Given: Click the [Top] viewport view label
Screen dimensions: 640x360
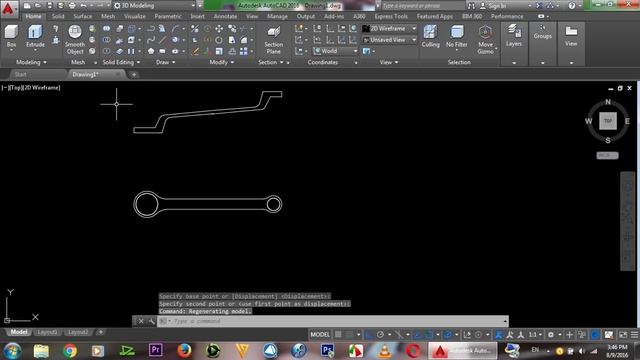Looking at the screenshot, I should click(17, 87).
